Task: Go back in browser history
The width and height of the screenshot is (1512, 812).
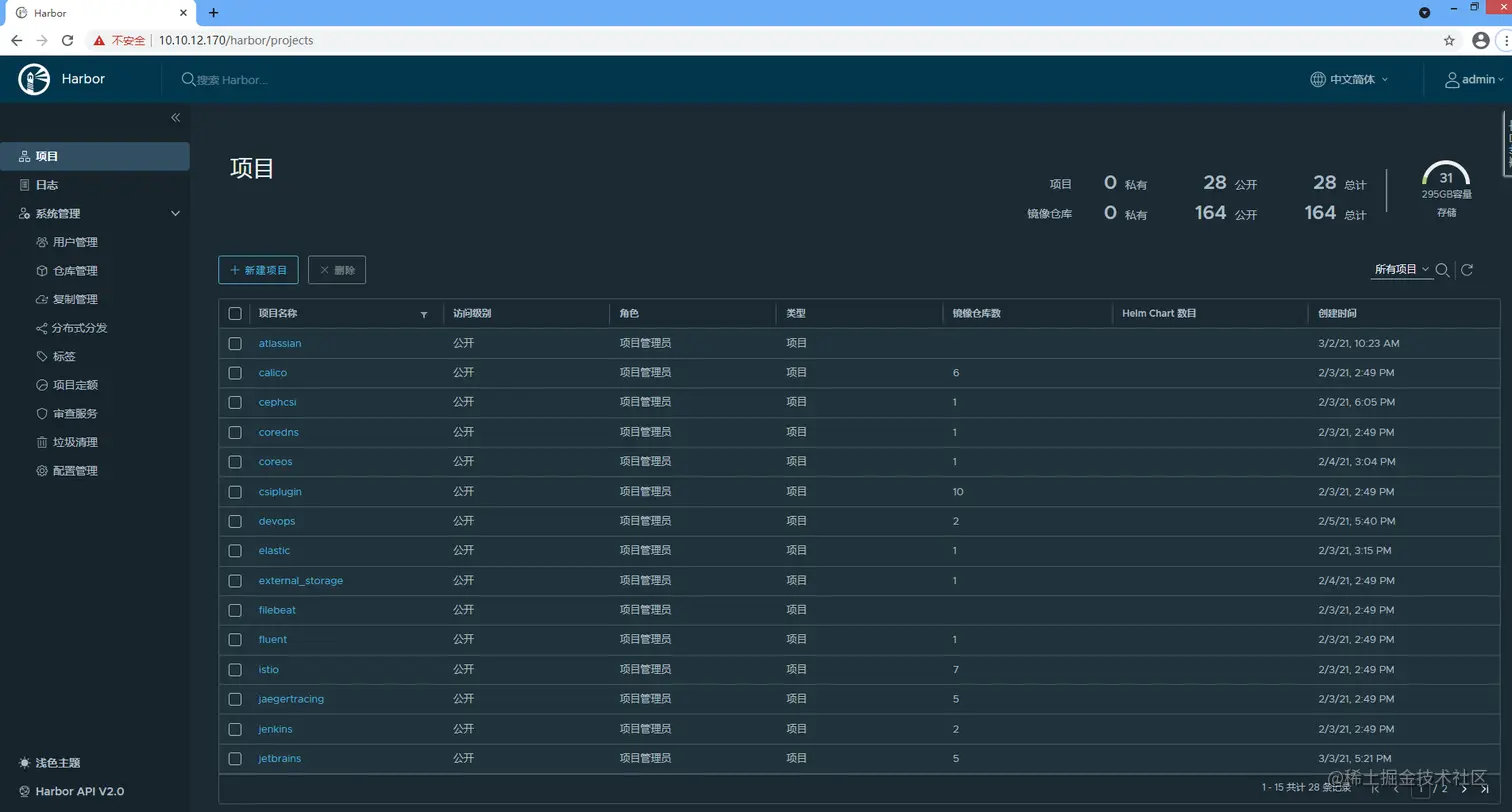Action: pyautogui.click(x=17, y=41)
